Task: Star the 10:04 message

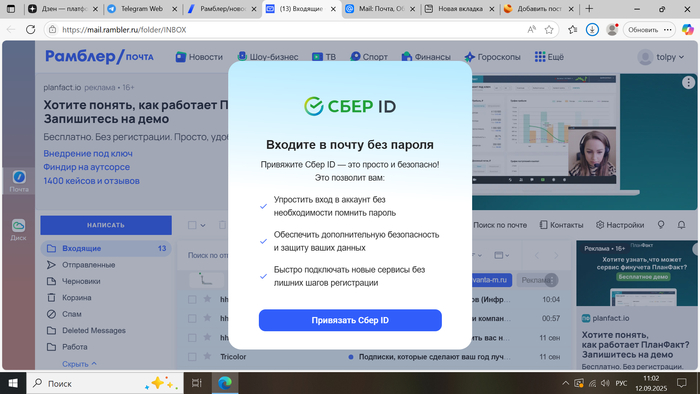Action: click(207, 299)
